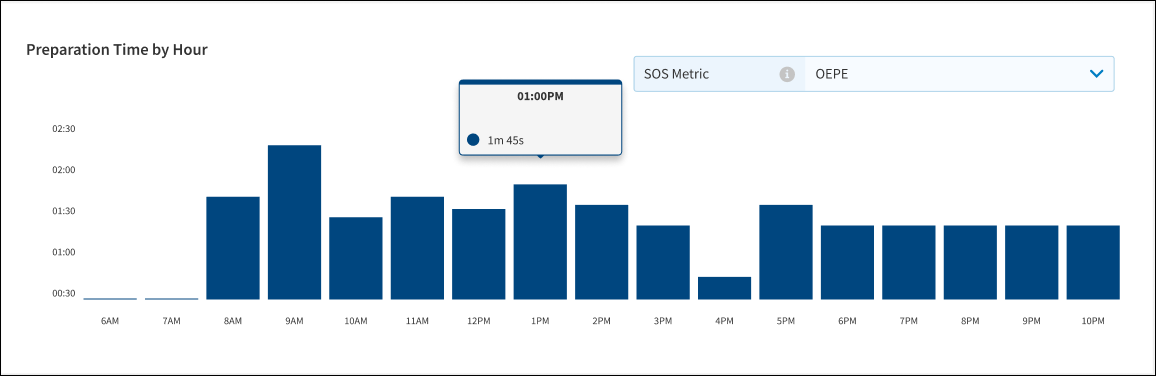Click the 5PM bar

click(x=786, y=252)
